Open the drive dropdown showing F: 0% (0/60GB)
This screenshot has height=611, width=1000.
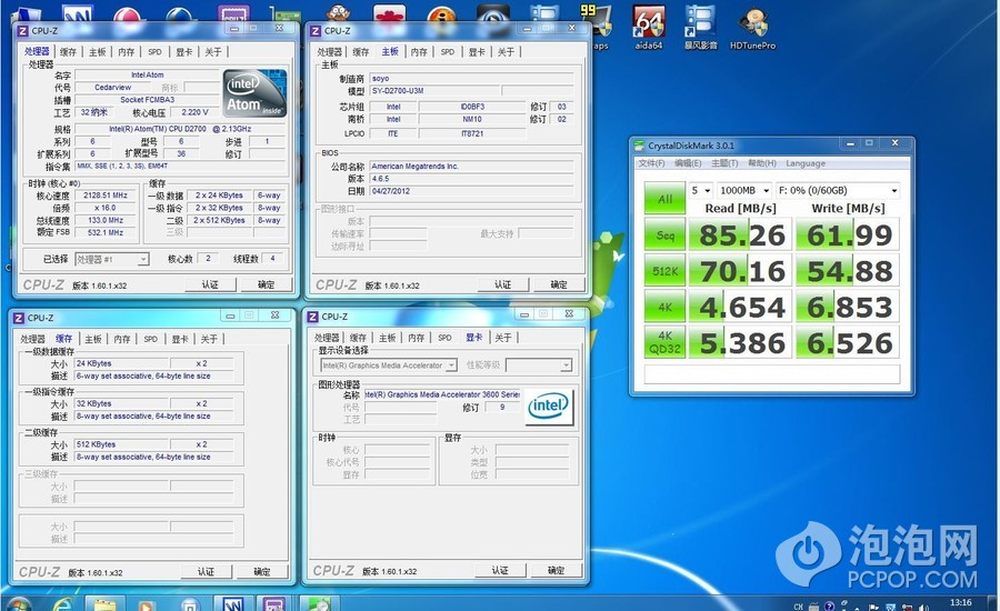tap(838, 190)
